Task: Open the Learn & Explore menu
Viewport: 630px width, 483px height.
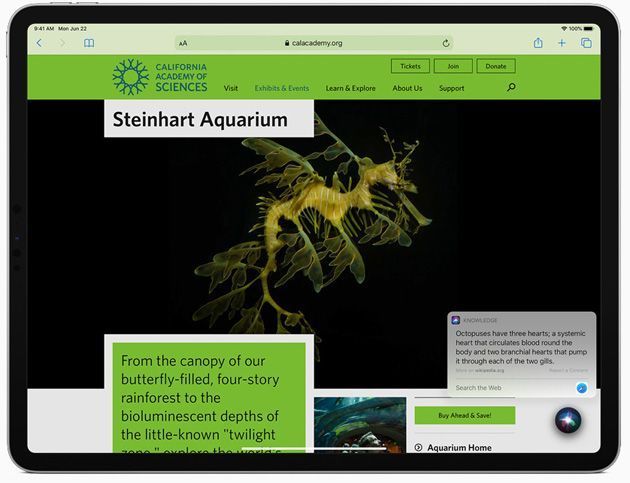Action: click(x=350, y=88)
